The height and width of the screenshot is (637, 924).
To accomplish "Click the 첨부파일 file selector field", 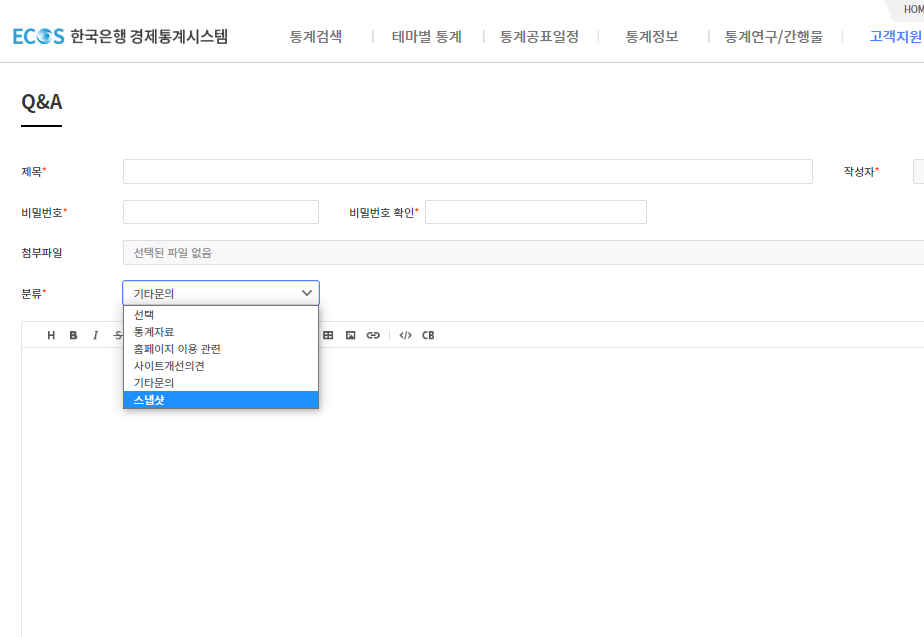I will [523, 253].
